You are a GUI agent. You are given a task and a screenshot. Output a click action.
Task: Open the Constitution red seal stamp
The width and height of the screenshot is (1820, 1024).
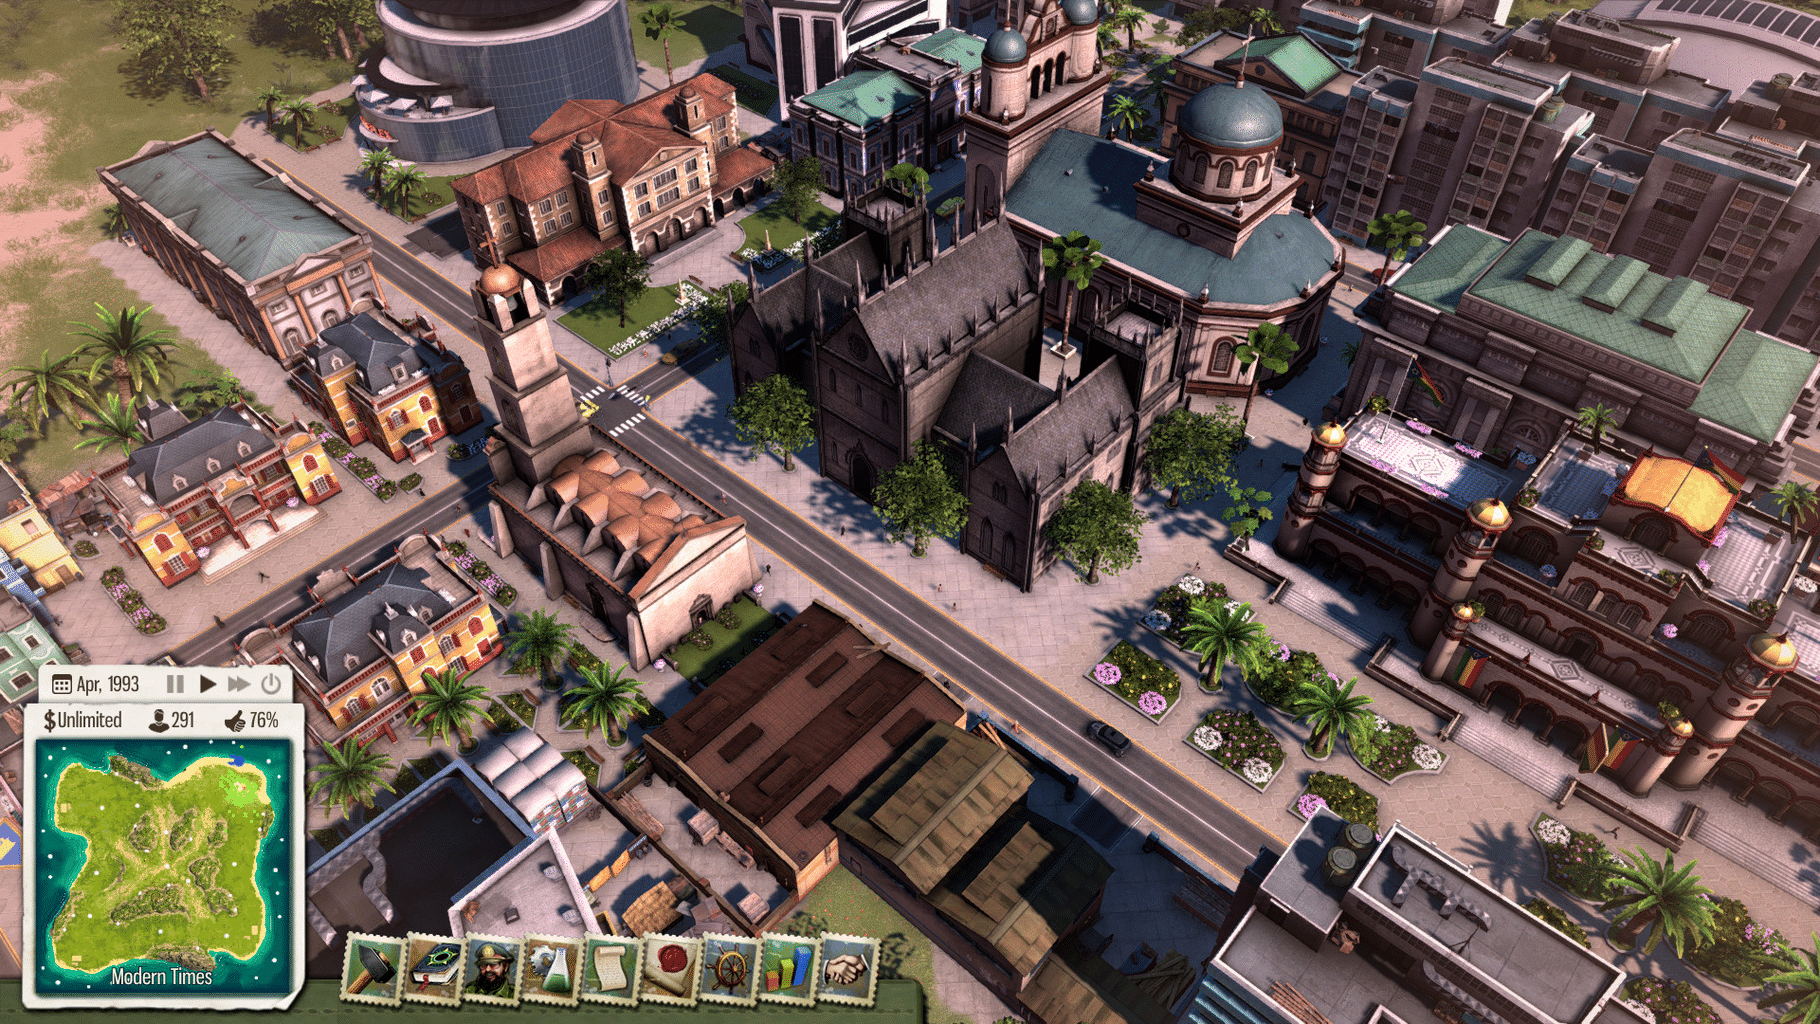point(669,968)
